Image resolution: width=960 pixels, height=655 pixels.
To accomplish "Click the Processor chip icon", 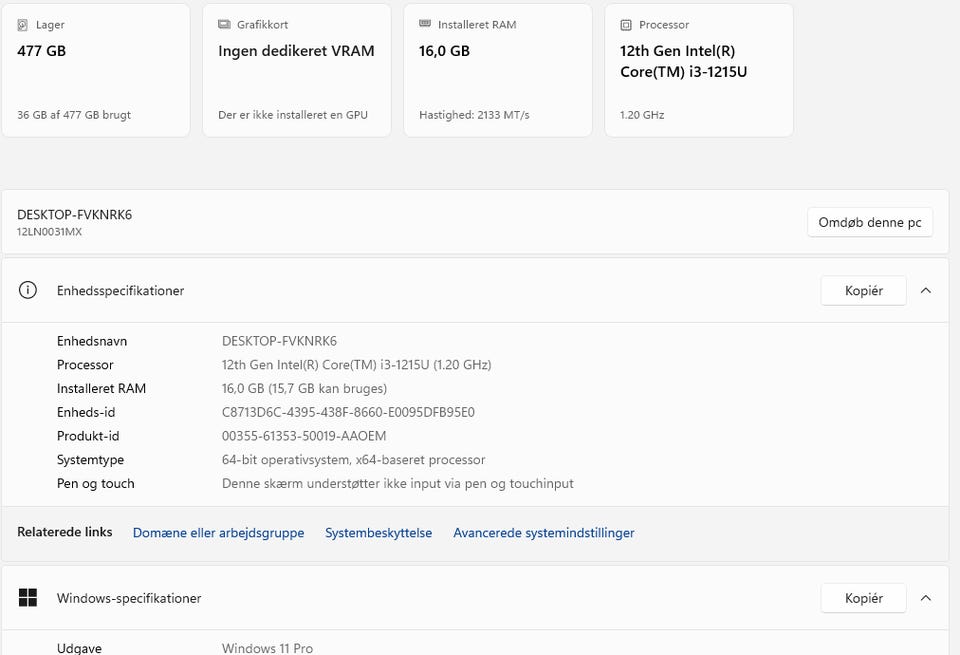I will click(x=626, y=25).
